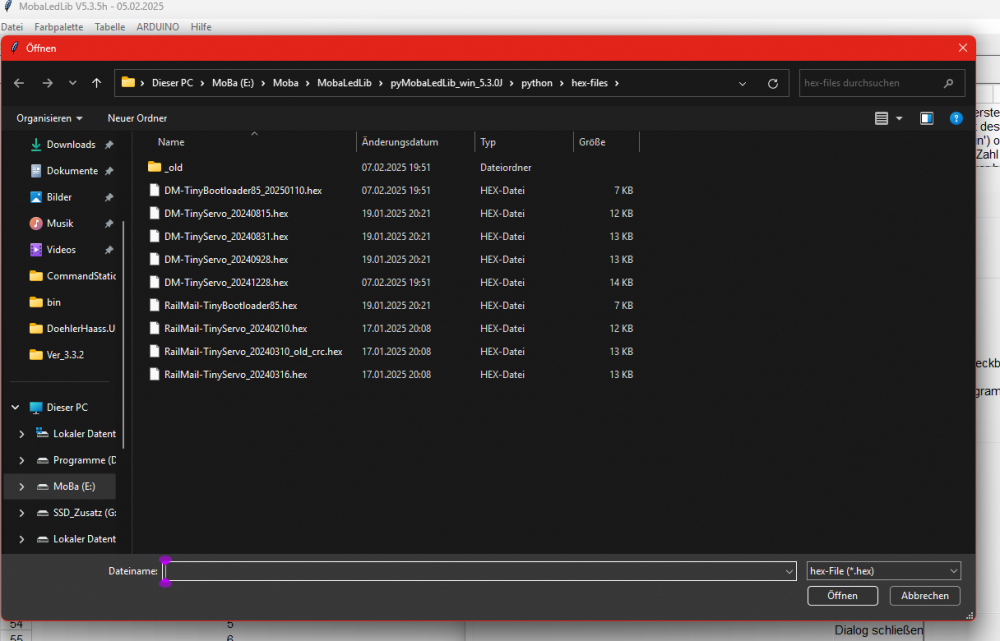Open the Hilfe menu
Screen dimensions: 1000x641
(x=200, y=27)
